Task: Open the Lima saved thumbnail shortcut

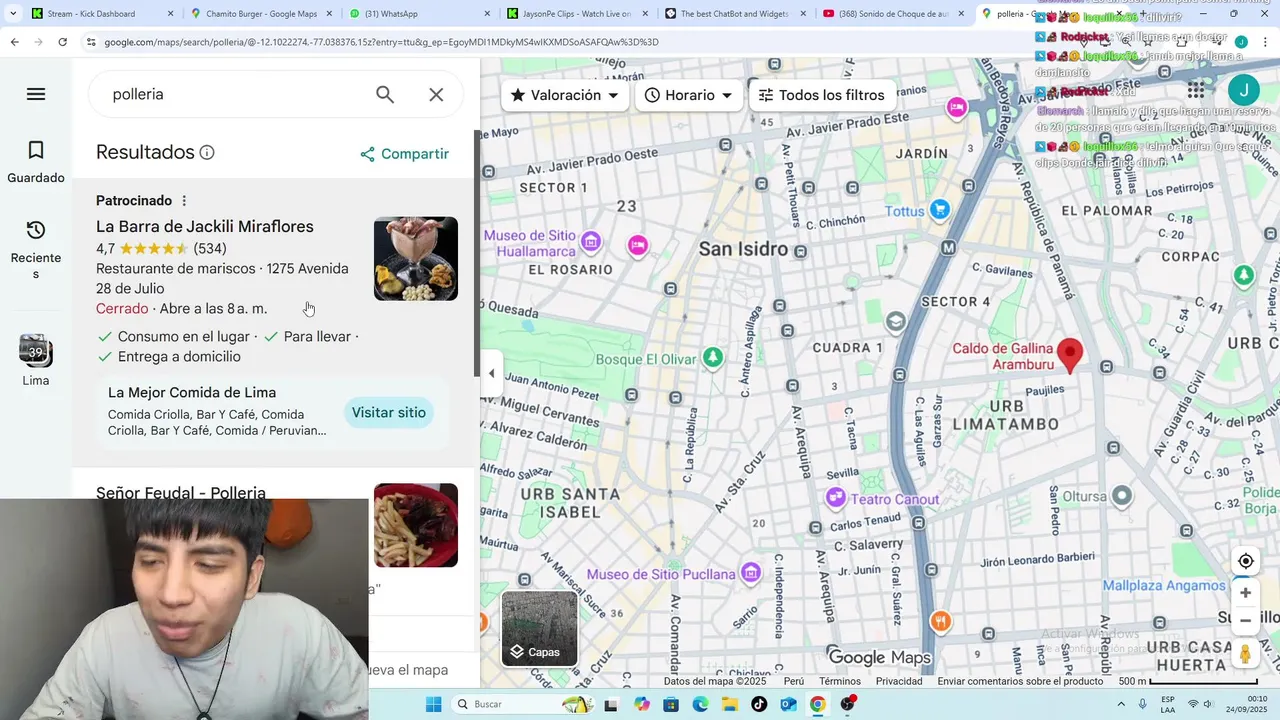Action: tap(36, 360)
